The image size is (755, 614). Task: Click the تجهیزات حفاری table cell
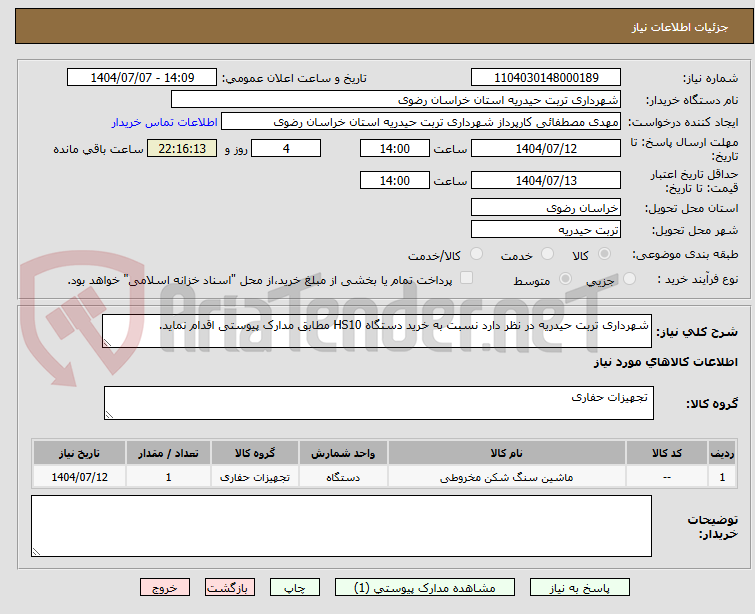255,477
